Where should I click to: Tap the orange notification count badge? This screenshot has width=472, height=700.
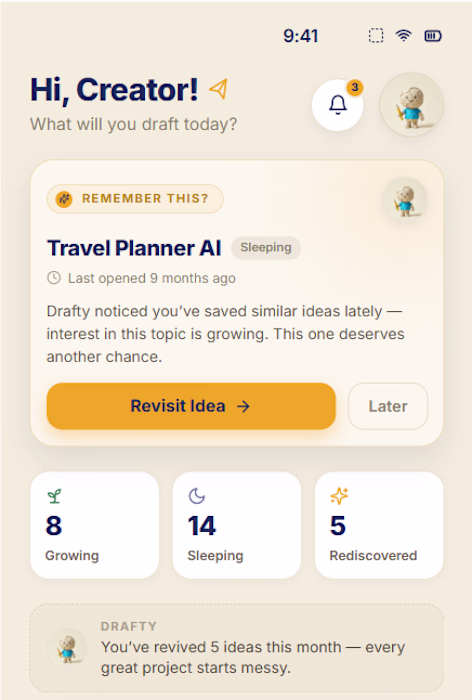pos(355,88)
